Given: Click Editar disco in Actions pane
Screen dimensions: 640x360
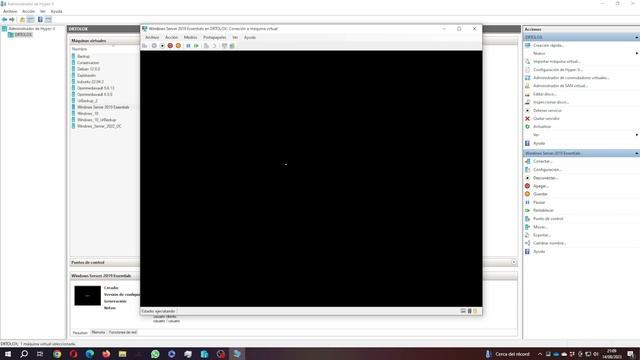Looking at the screenshot, I should pyautogui.click(x=544, y=94).
